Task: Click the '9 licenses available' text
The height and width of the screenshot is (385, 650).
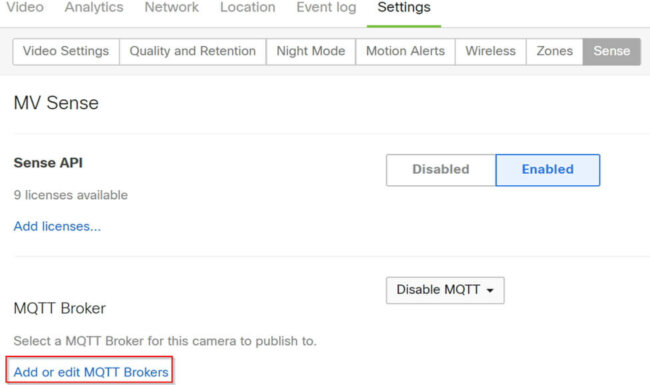Action: click(70, 195)
